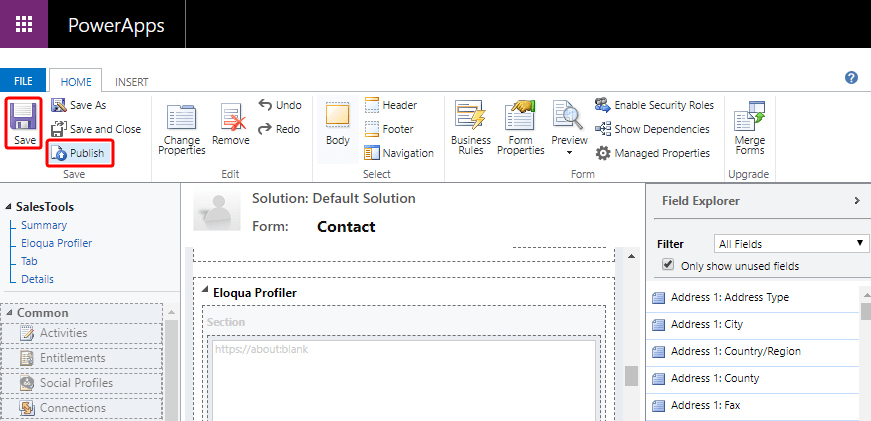
Task: Click the Entitlements navigation item
Action: coord(83,358)
